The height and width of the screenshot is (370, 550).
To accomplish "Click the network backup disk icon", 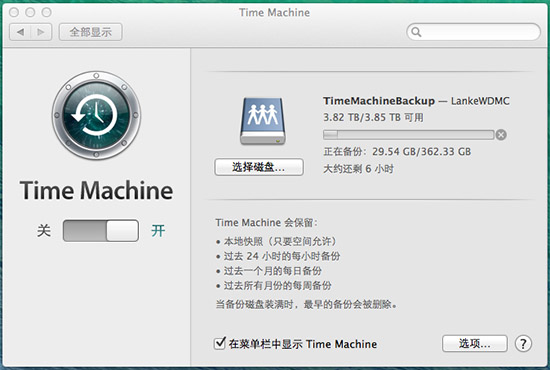I will pyautogui.click(x=263, y=121).
